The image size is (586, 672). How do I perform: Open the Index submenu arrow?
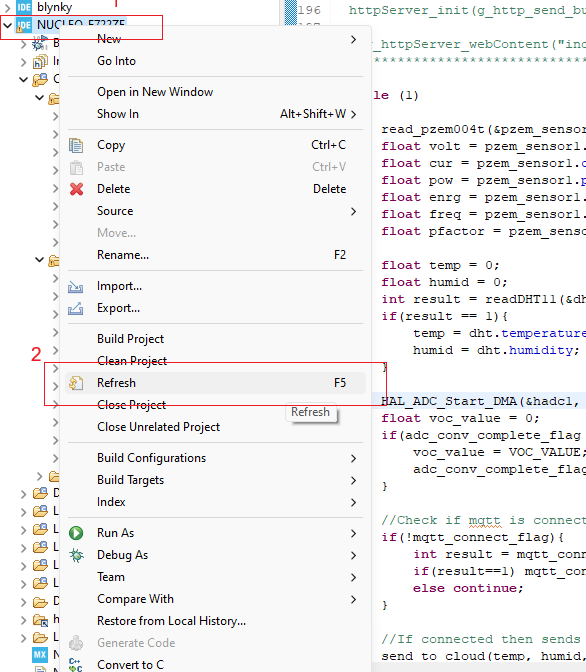click(353, 502)
